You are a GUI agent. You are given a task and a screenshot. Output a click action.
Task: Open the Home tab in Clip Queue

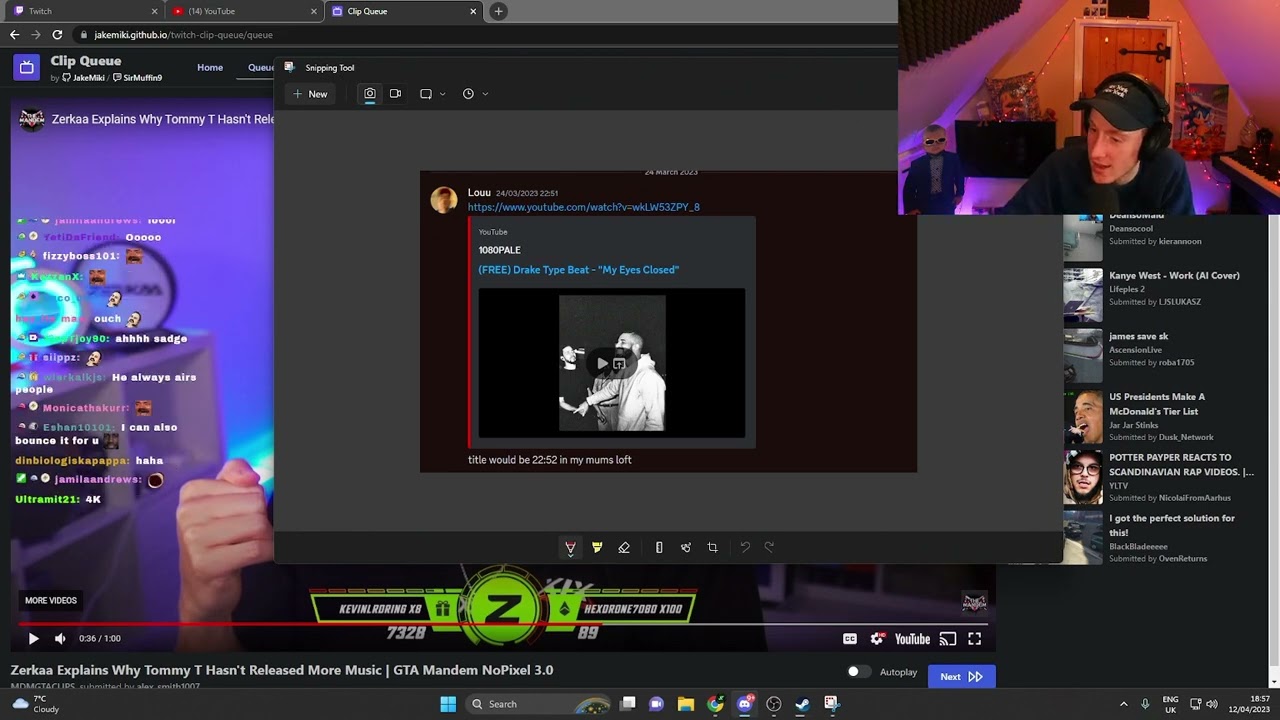click(210, 68)
